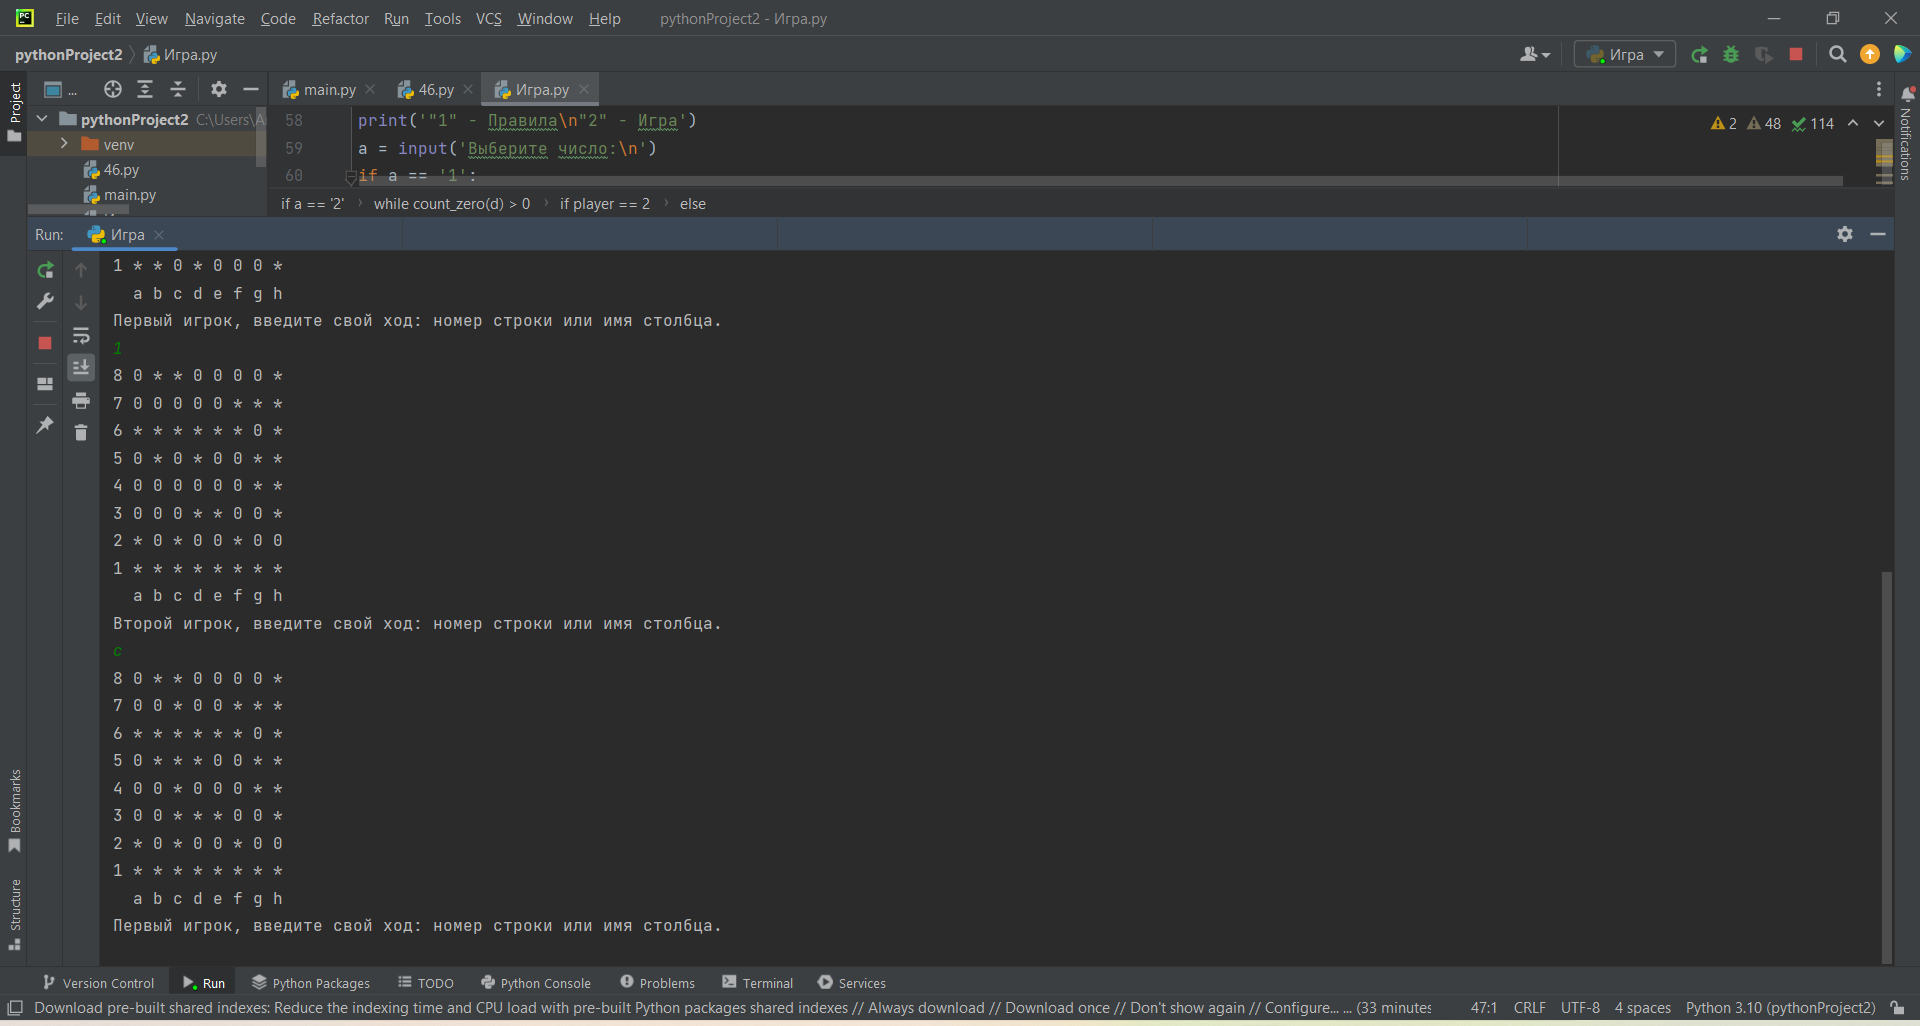Go to next highlighted error arrow
1920x1026 pixels.
tap(1879, 123)
